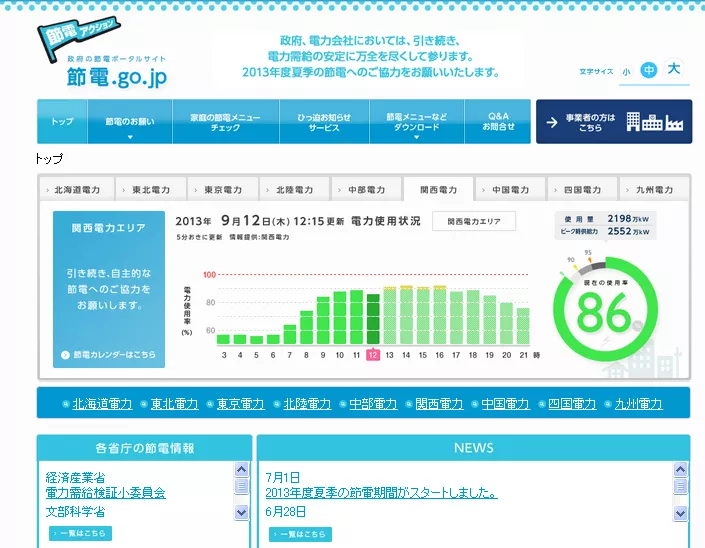Viewport: 705px width, 548px height.
Task: Click scroll up arrow in NEWS panel
Action: pos(680,470)
